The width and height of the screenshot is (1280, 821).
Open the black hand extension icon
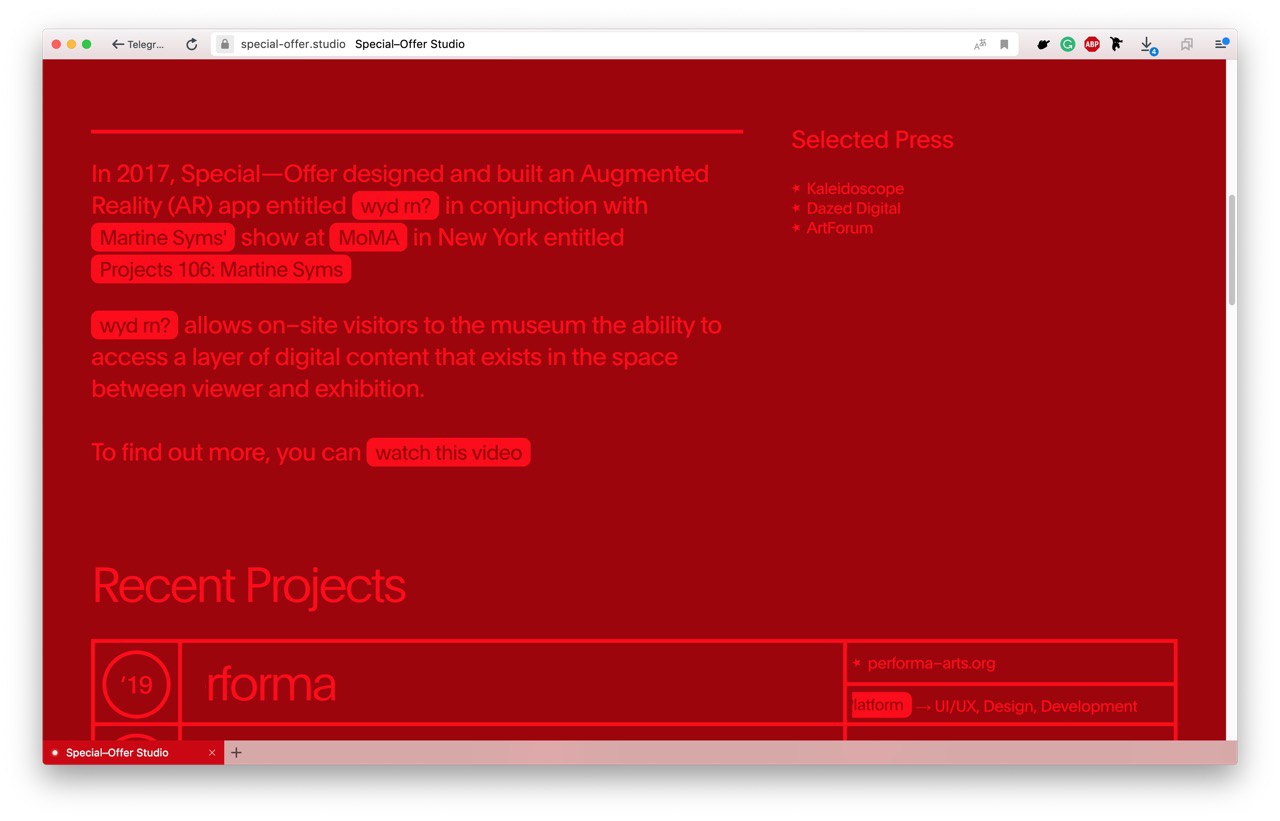click(1043, 44)
